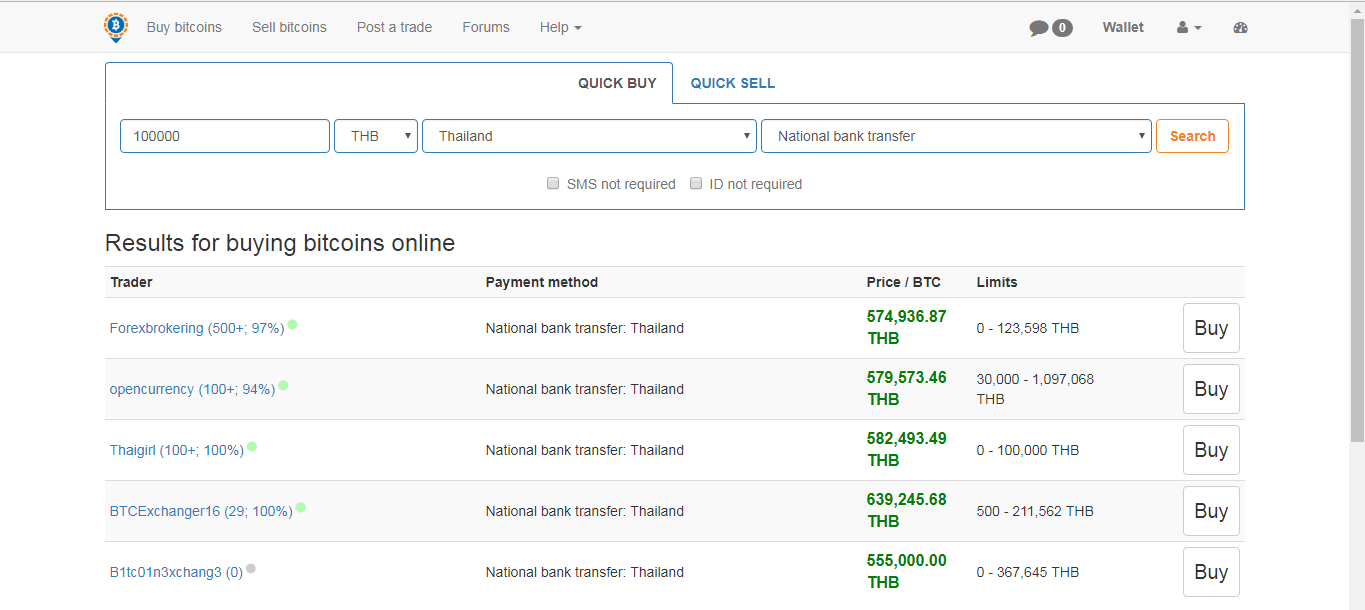Open B1tc01n3xchang3 trader profile link

tap(176, 572)
